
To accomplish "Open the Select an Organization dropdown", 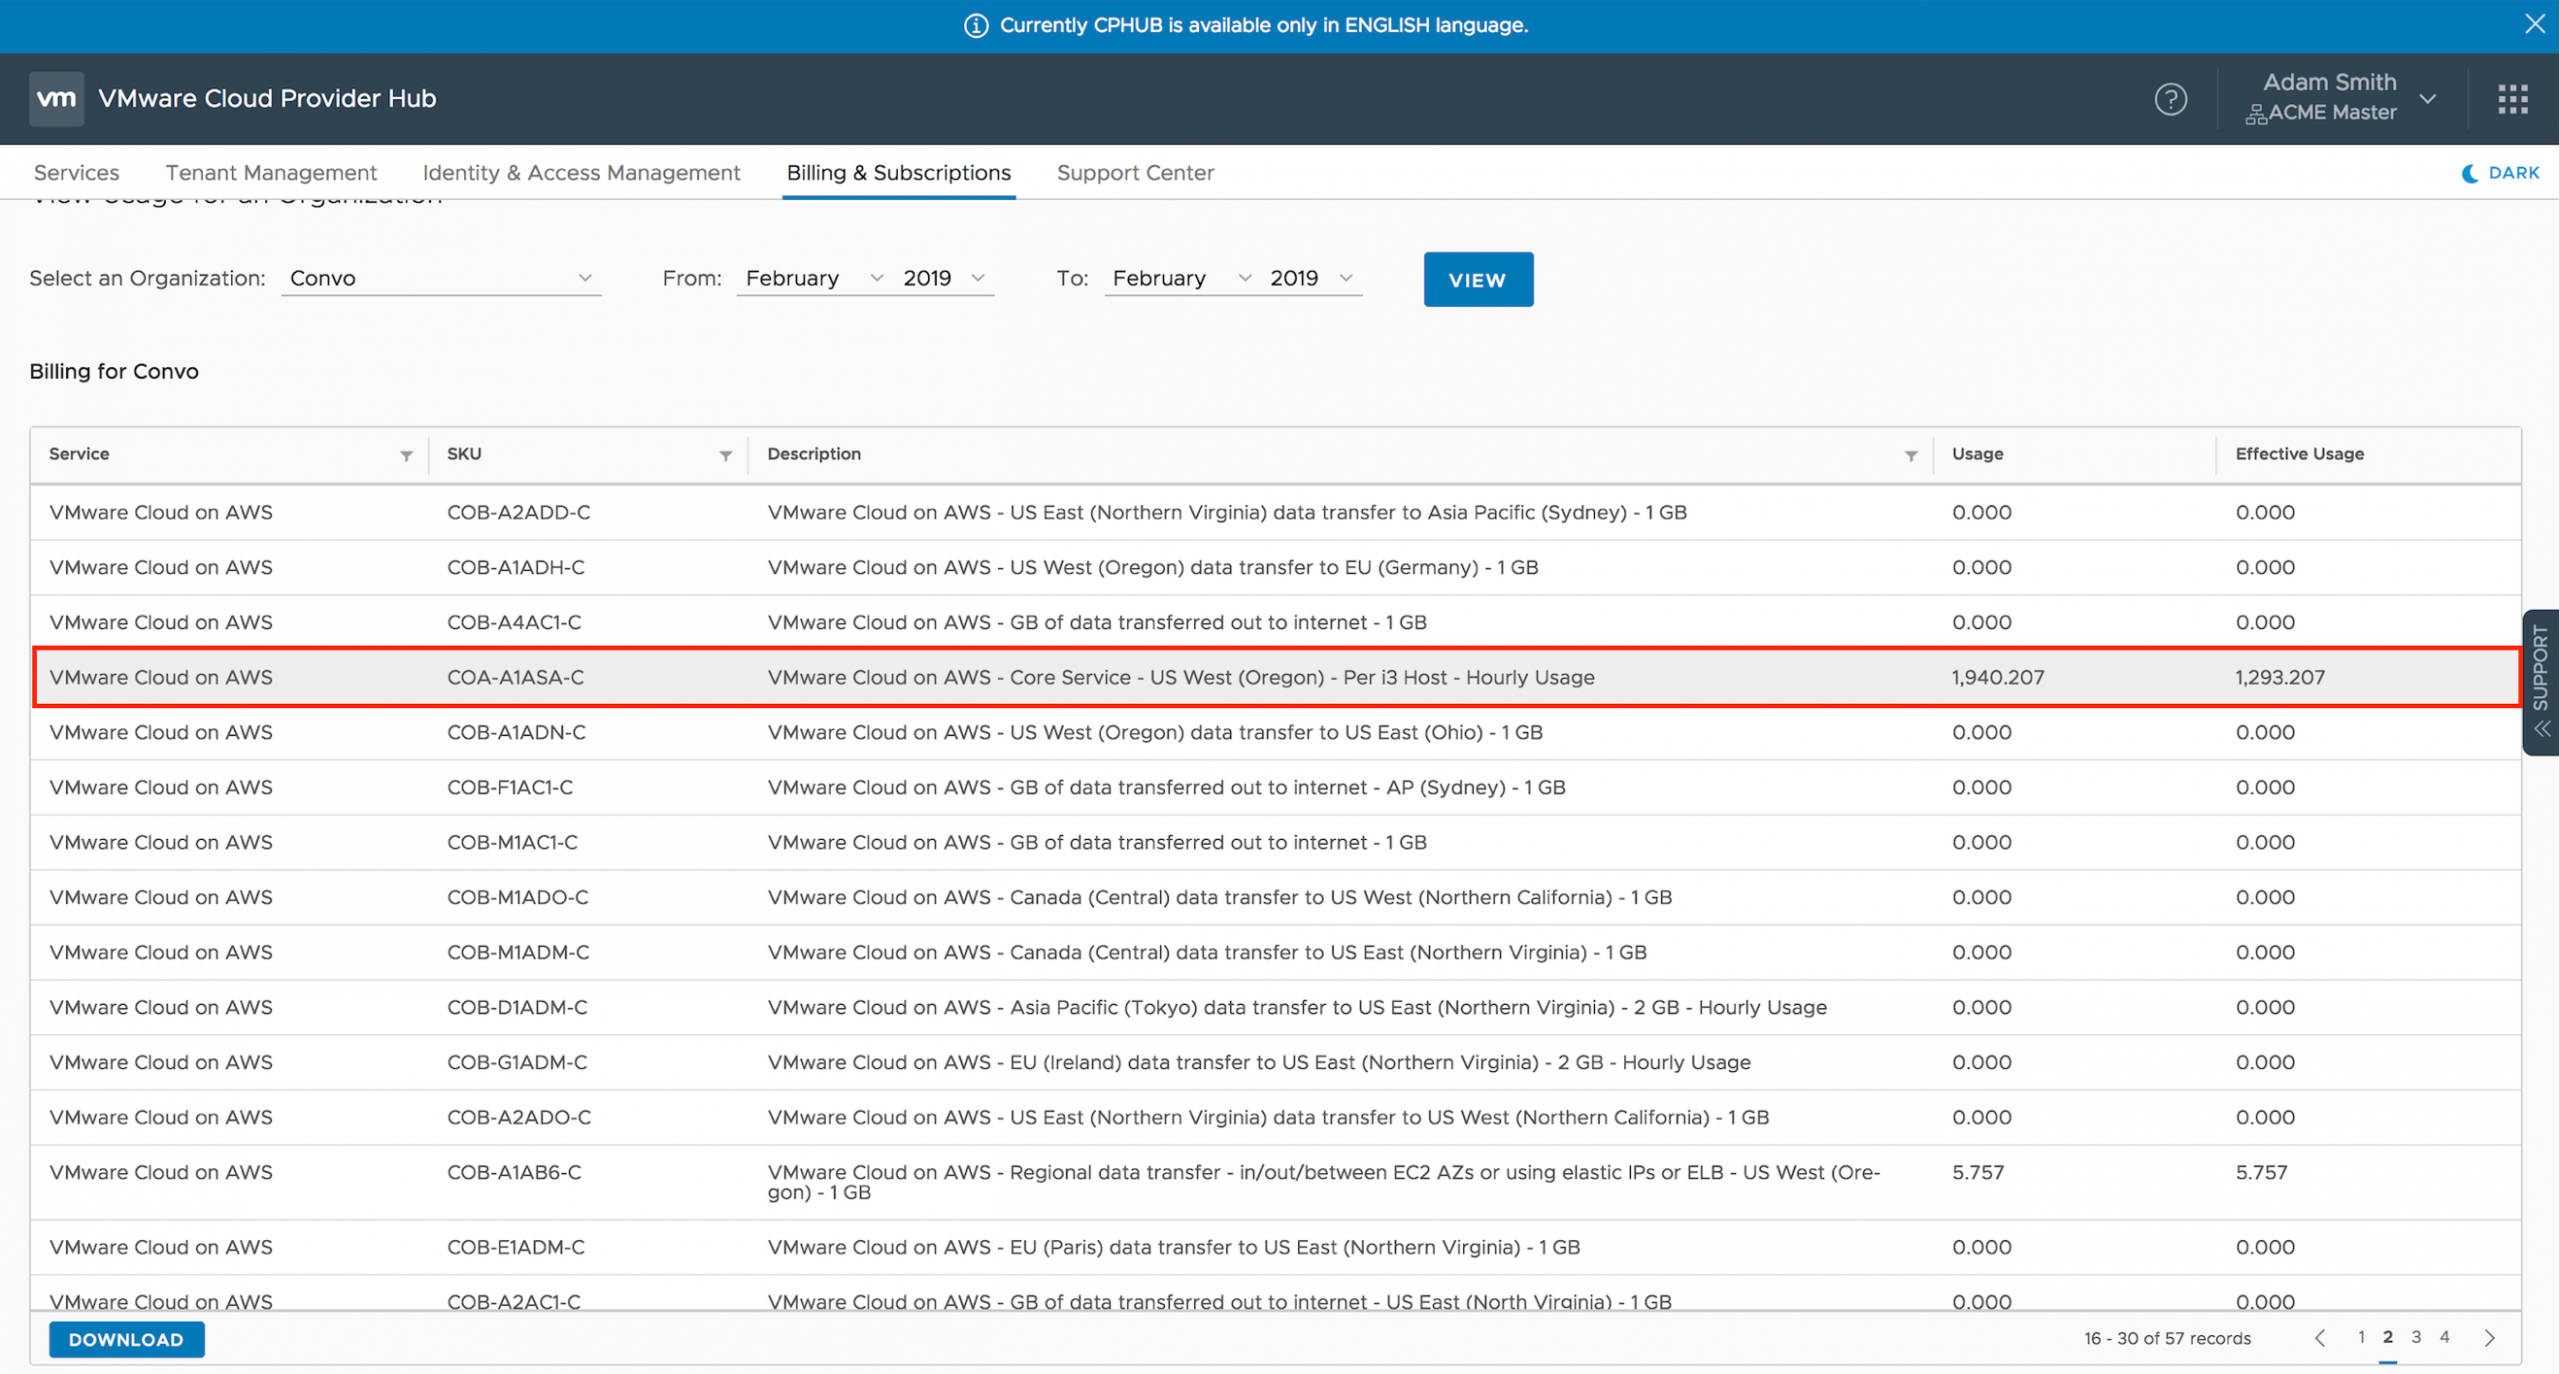I will click(x=440, y=278).
